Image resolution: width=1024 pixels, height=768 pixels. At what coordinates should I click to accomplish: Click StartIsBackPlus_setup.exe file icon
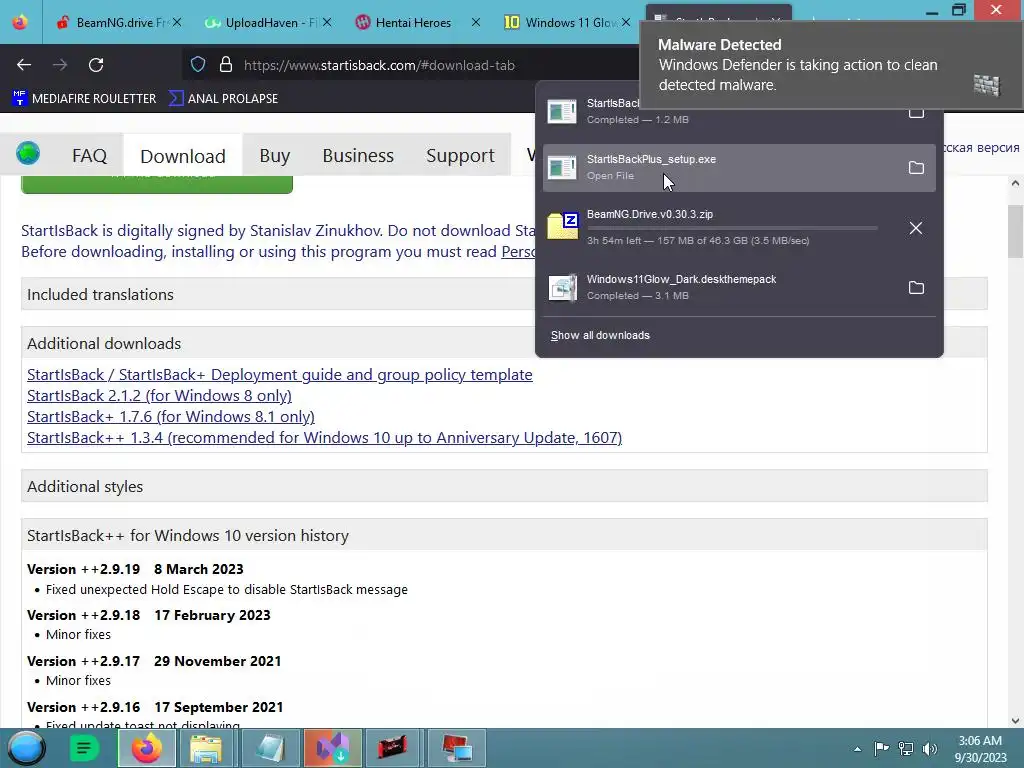click(562, 168)
